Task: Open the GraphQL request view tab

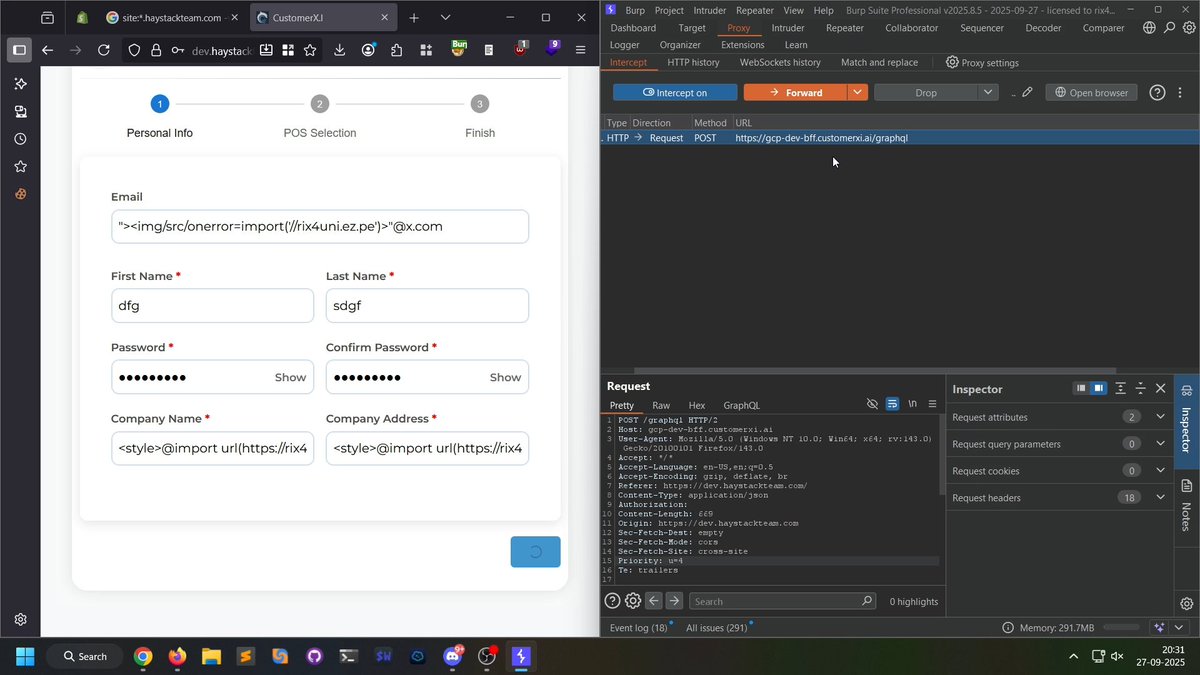Action: [742, 405]
